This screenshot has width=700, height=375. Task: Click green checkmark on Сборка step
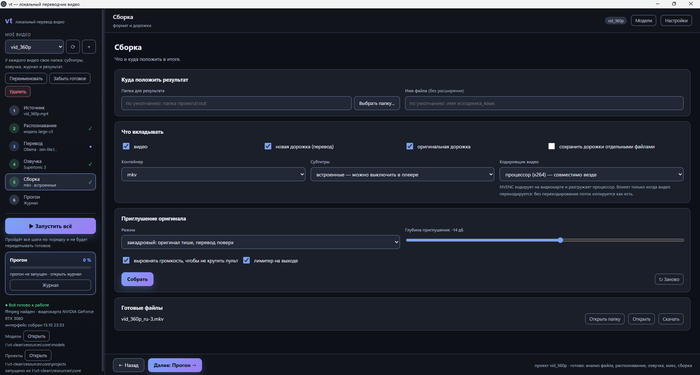(x=90, y=182)
